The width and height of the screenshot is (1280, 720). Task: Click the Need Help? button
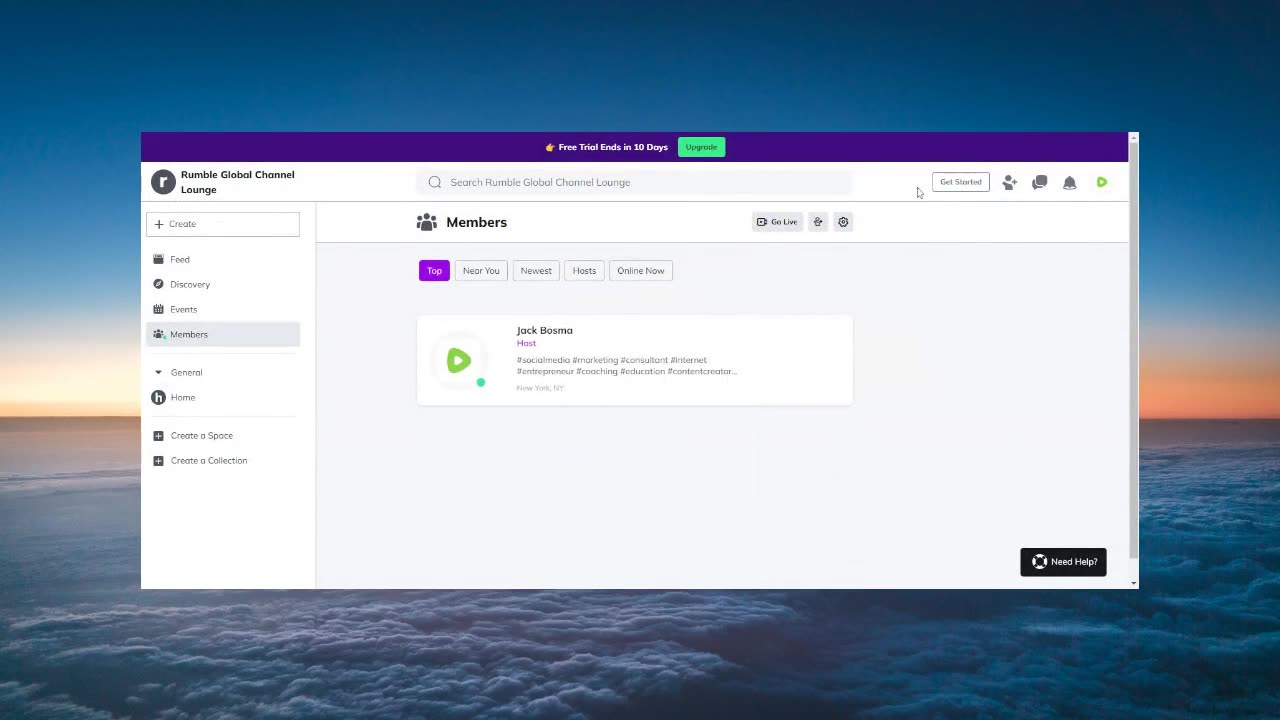click(1063, 562)
